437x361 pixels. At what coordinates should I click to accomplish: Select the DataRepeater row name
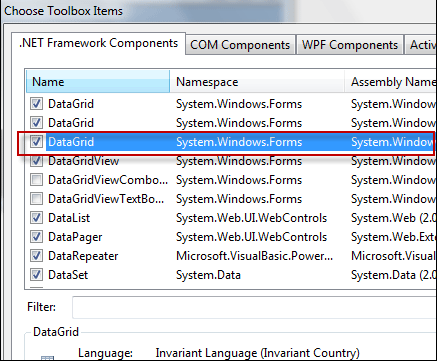point(83,256)
